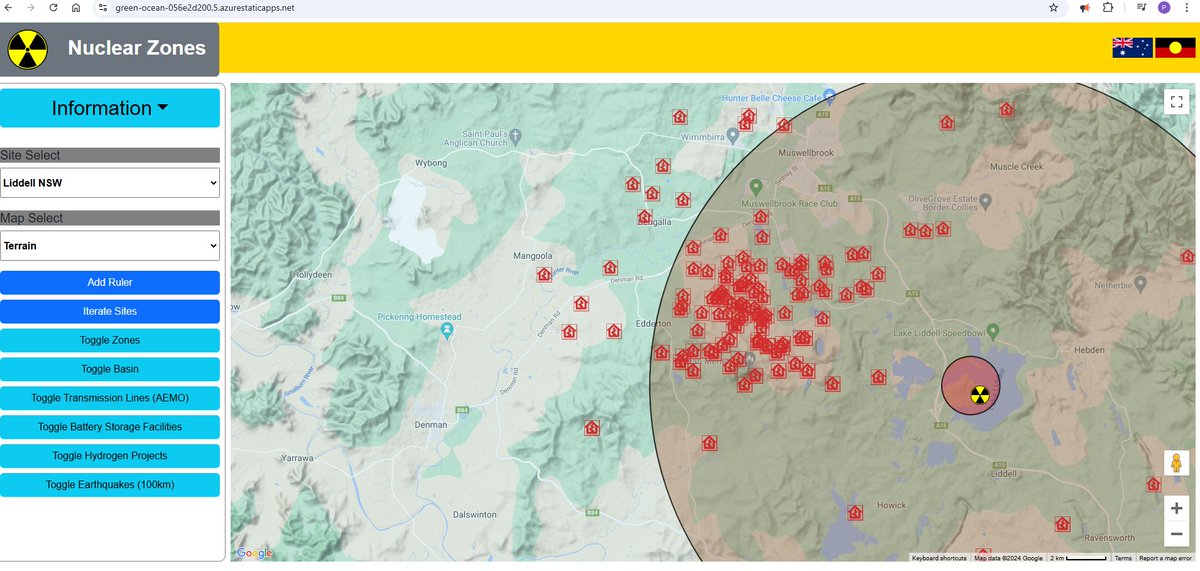Click the Aboriginal flag icon
Image resolution: width=1200 pixels, height=571 pixels.
[1175, 47]
